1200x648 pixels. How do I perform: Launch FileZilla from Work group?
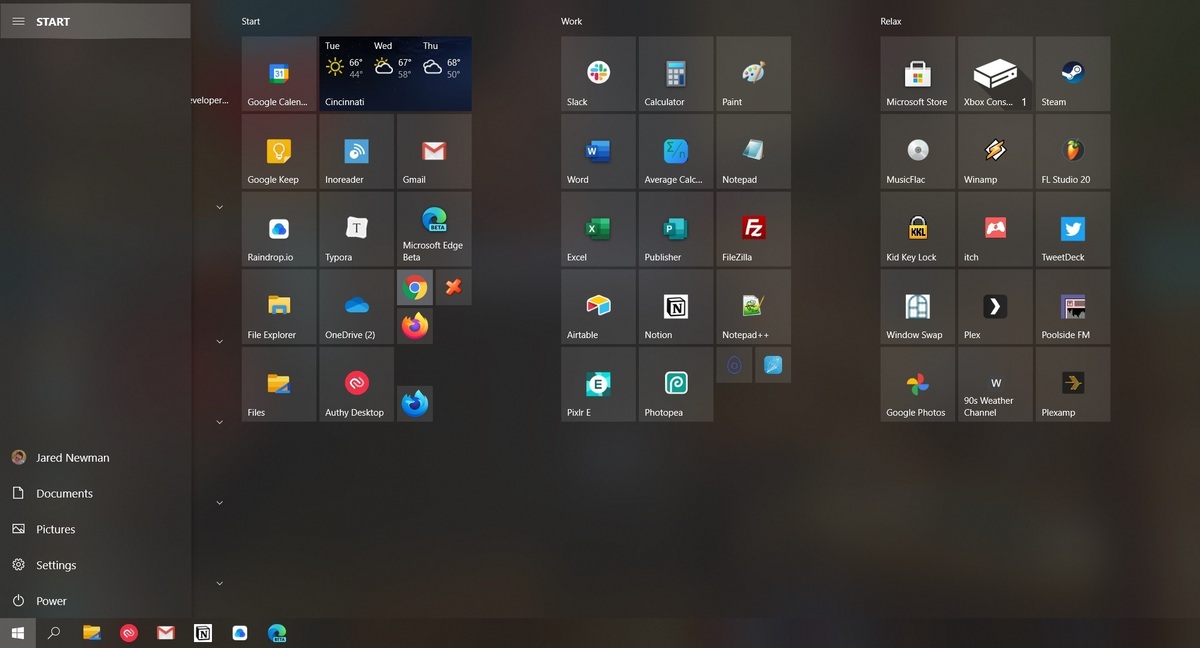(753, 229)
